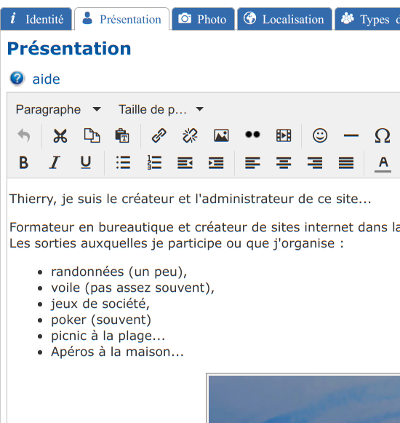Viewport: 400px width, 423px height.
Task: Toggle italic formatting
Action: pos(55,163)
